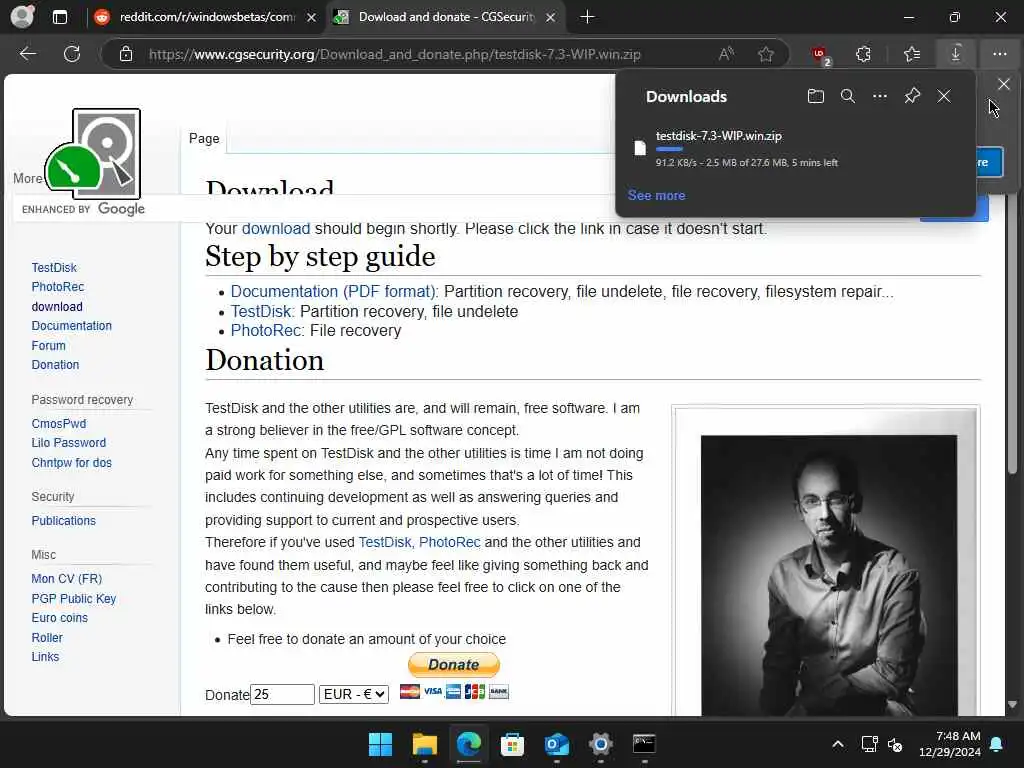The image size is (1024, 768).
Task: Open the tab actions menu icon
Action: pos(59,17)
